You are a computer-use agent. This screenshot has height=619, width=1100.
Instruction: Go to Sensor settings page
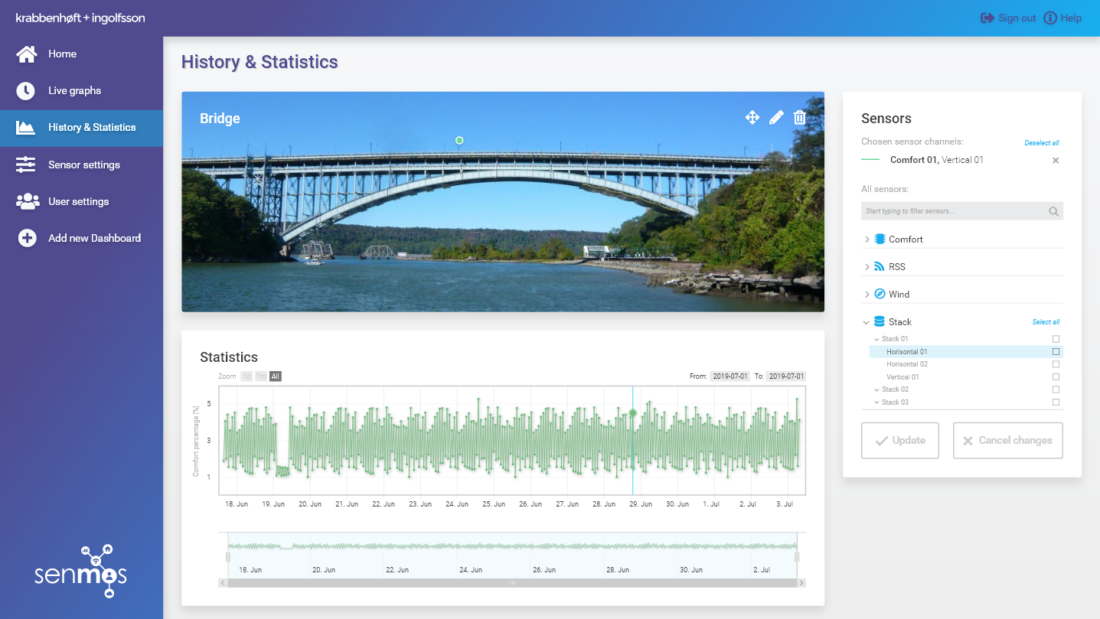(x=84, y=165)
